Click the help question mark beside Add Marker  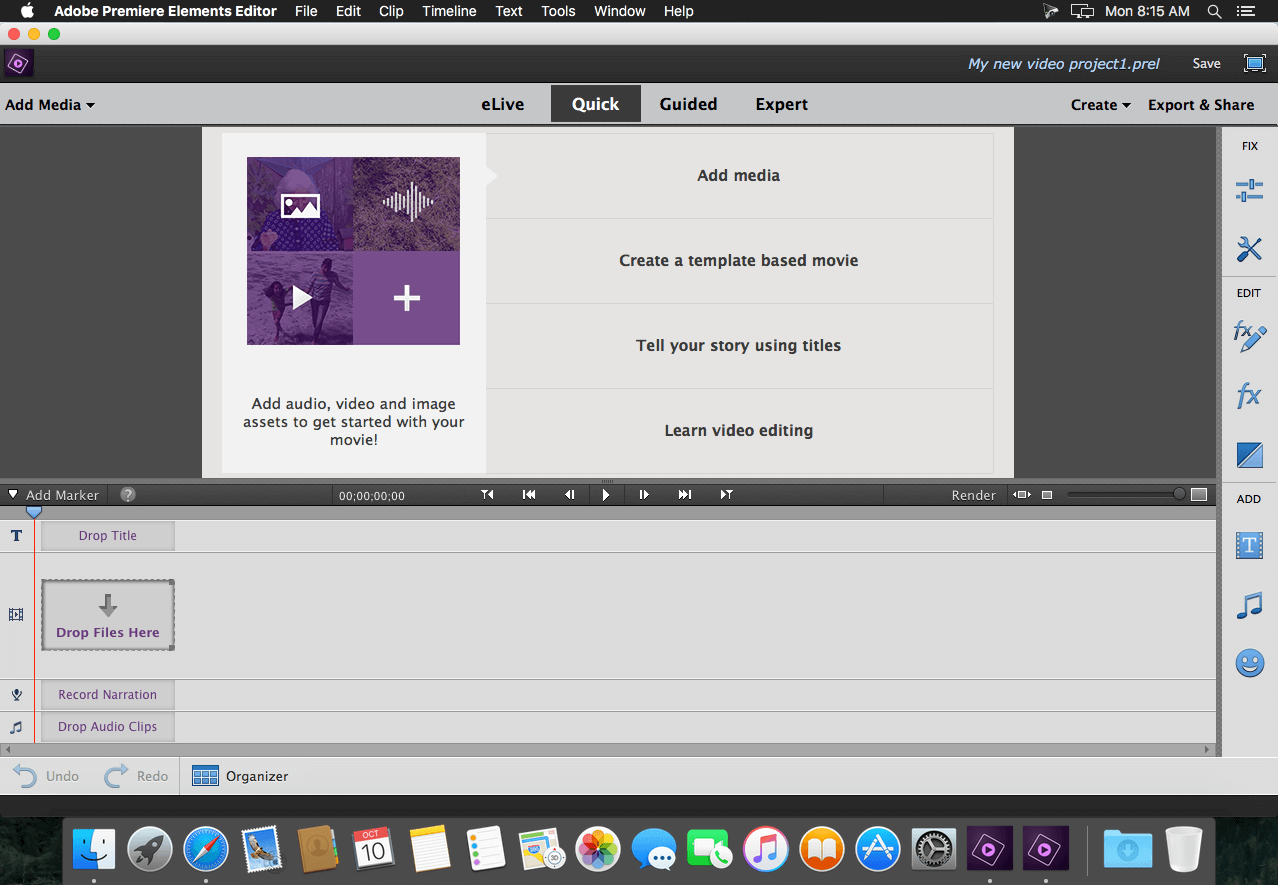coord(128,494)
